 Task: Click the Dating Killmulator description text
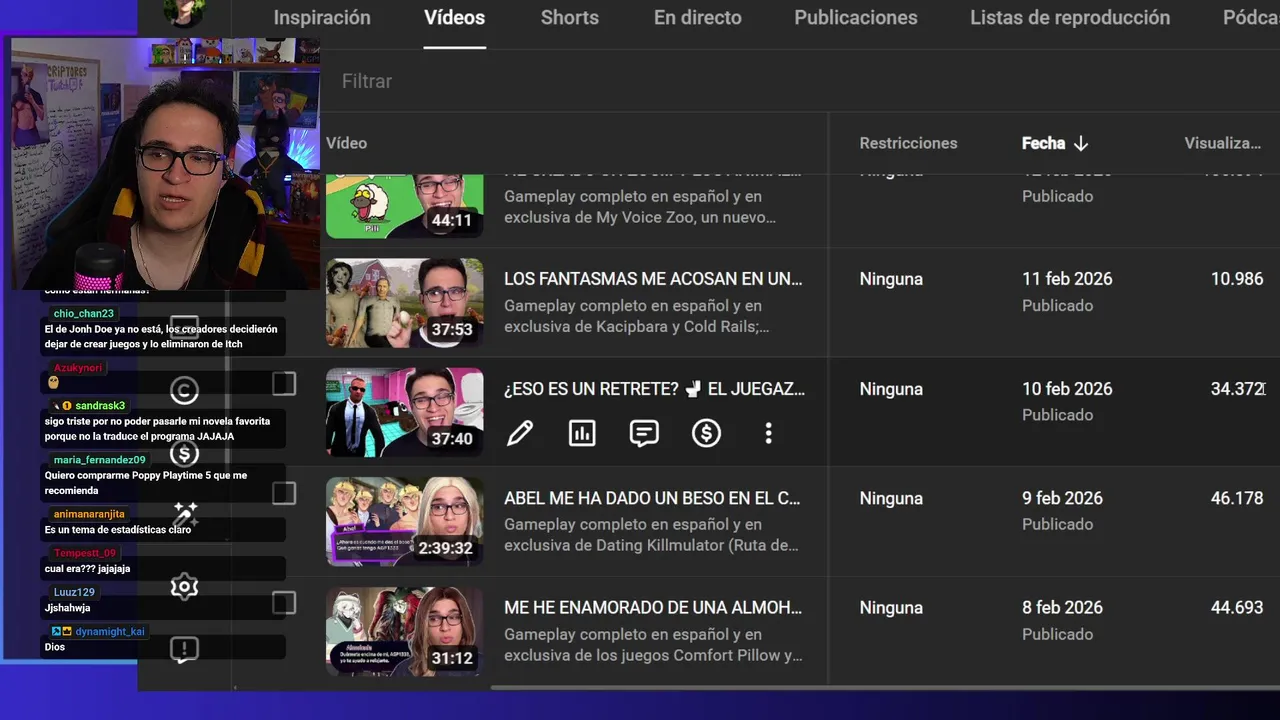[651, 535]
